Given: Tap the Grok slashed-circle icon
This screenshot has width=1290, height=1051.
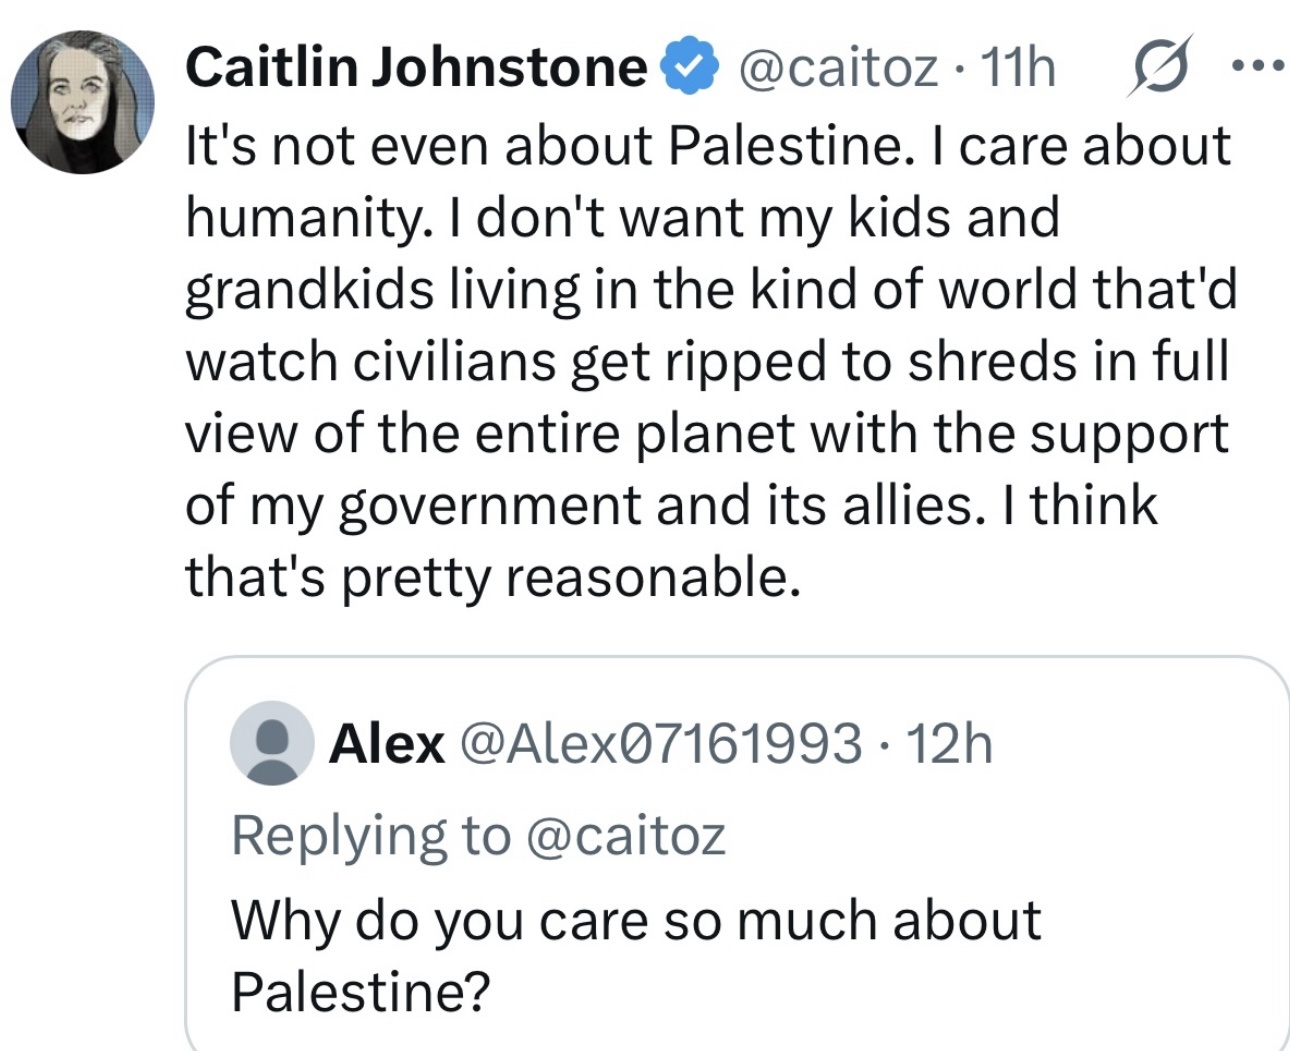Looking at the screenshot, I should point(1162,67).
